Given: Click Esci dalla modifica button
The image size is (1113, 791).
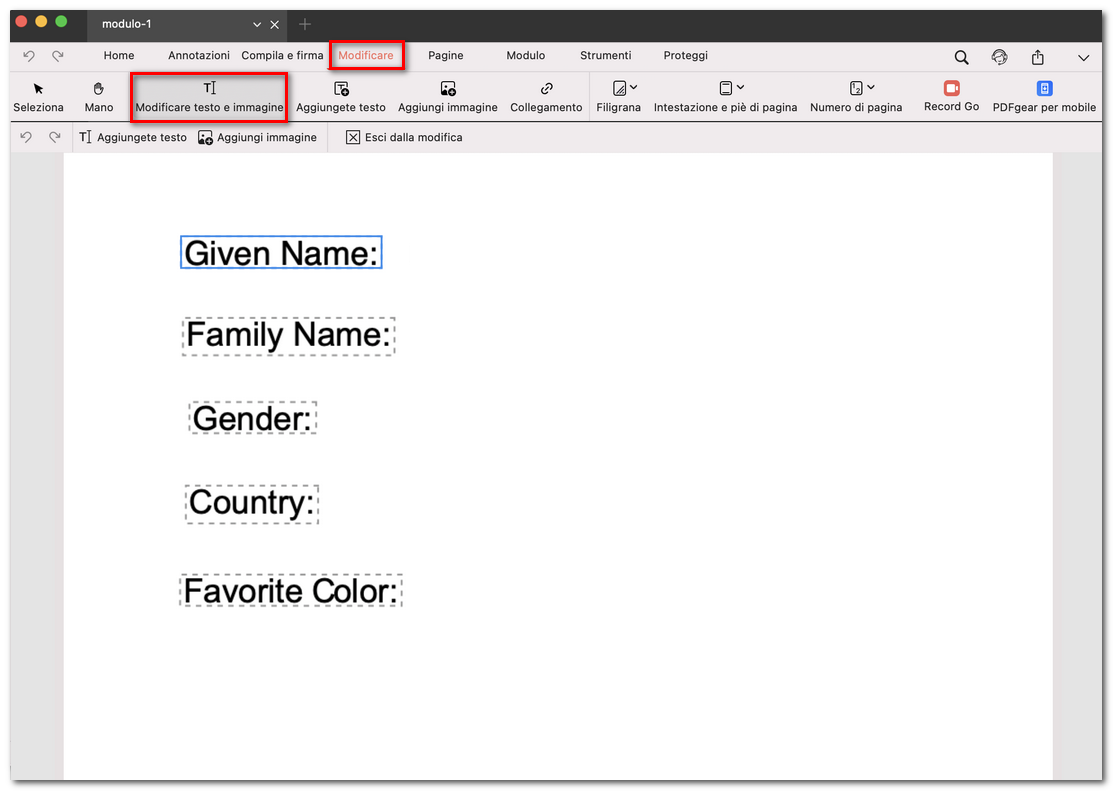Looking at the screenshot, I should (x=404, y=137).
